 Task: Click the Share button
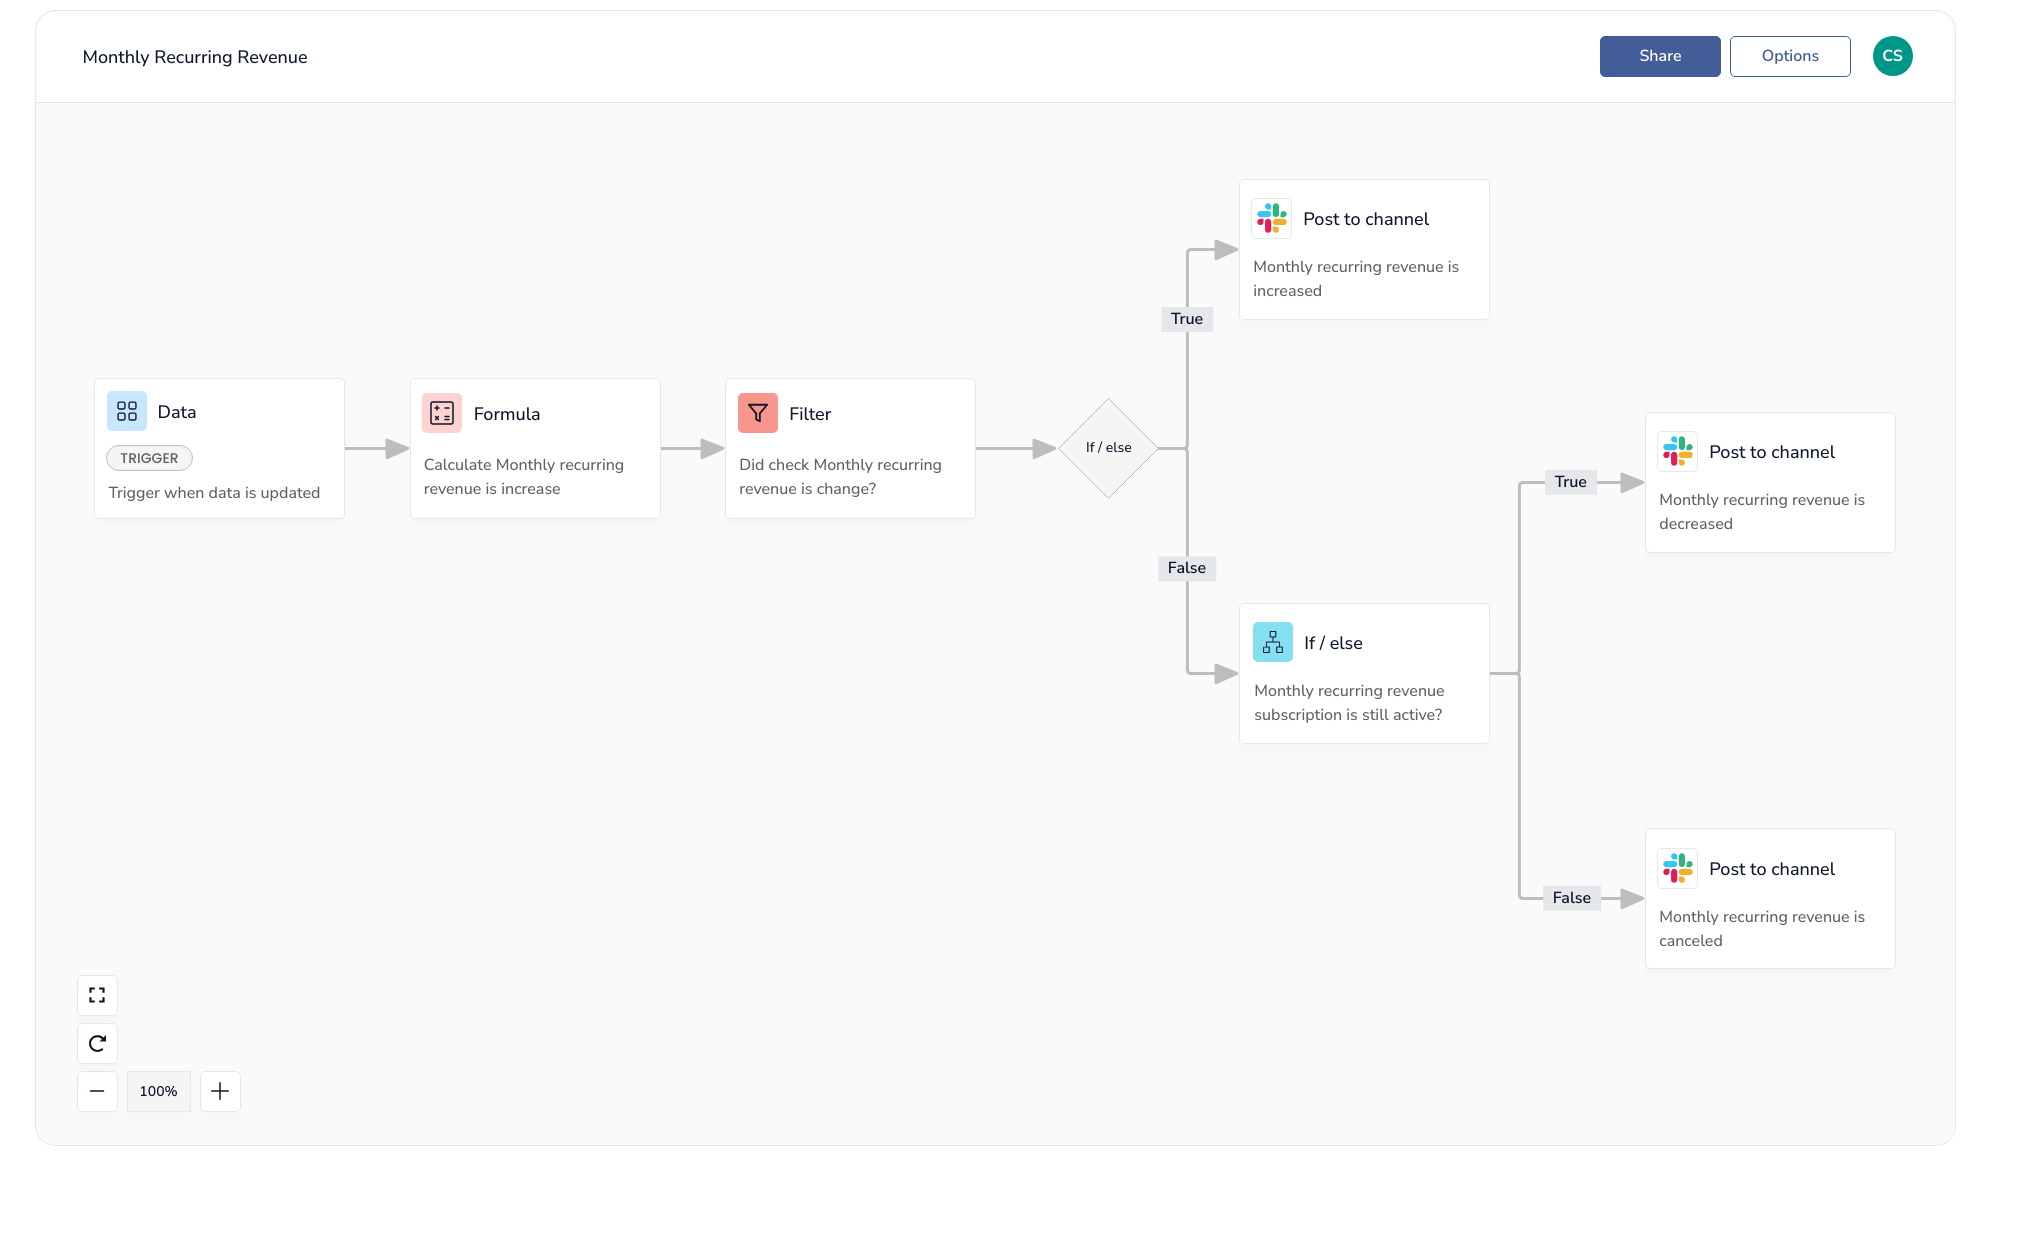pyautogui.click(x=1659, y=56)
